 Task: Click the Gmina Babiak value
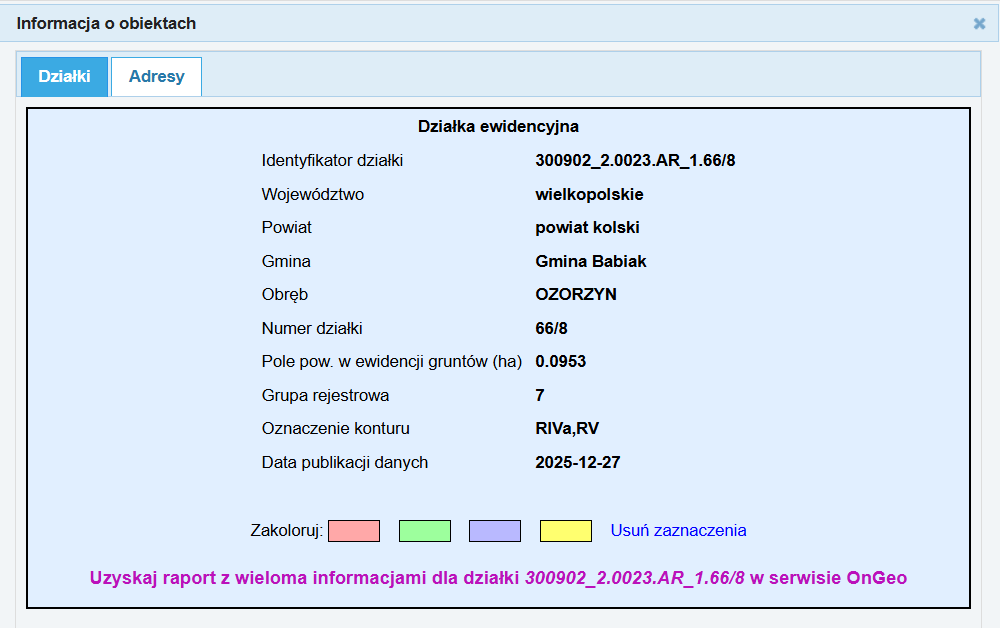click(x=591, y=261)
